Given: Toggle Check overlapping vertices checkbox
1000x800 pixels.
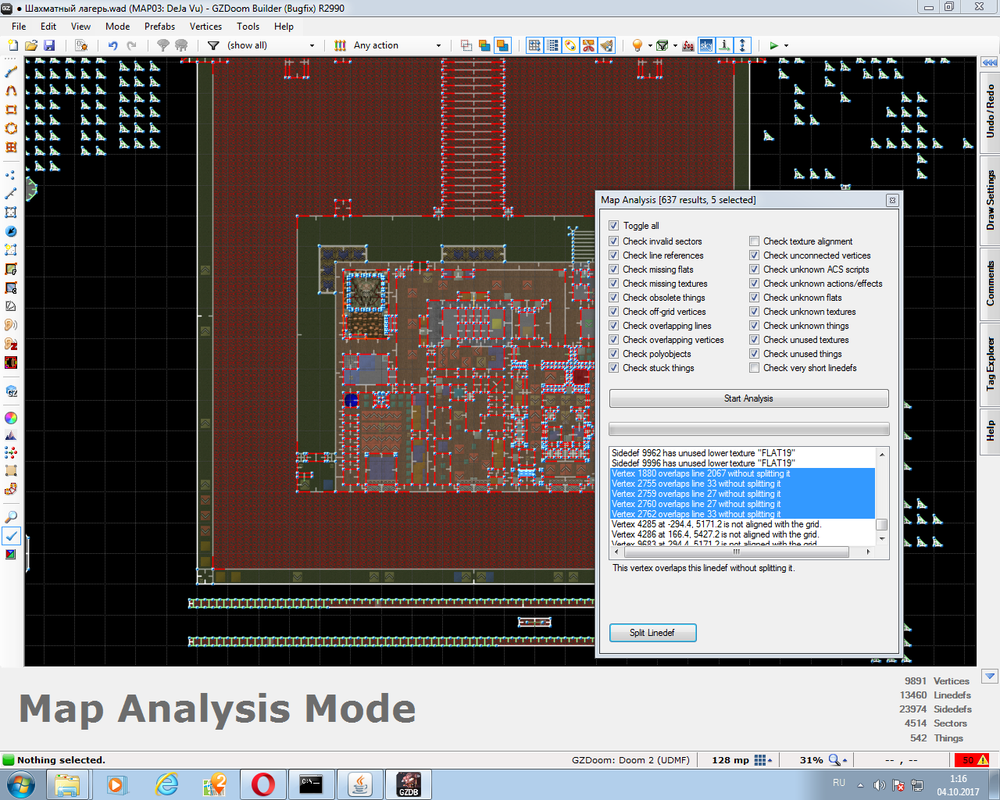Looking at the screenshot, I should [614, 339].
